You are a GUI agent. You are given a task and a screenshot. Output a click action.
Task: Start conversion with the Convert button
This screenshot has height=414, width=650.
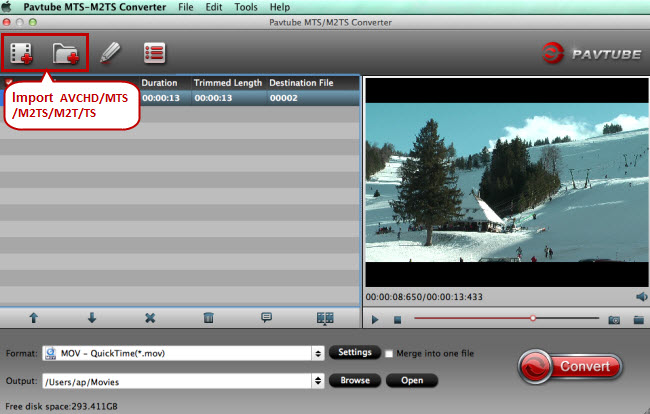pyautogui.click(x=570, y=366)
